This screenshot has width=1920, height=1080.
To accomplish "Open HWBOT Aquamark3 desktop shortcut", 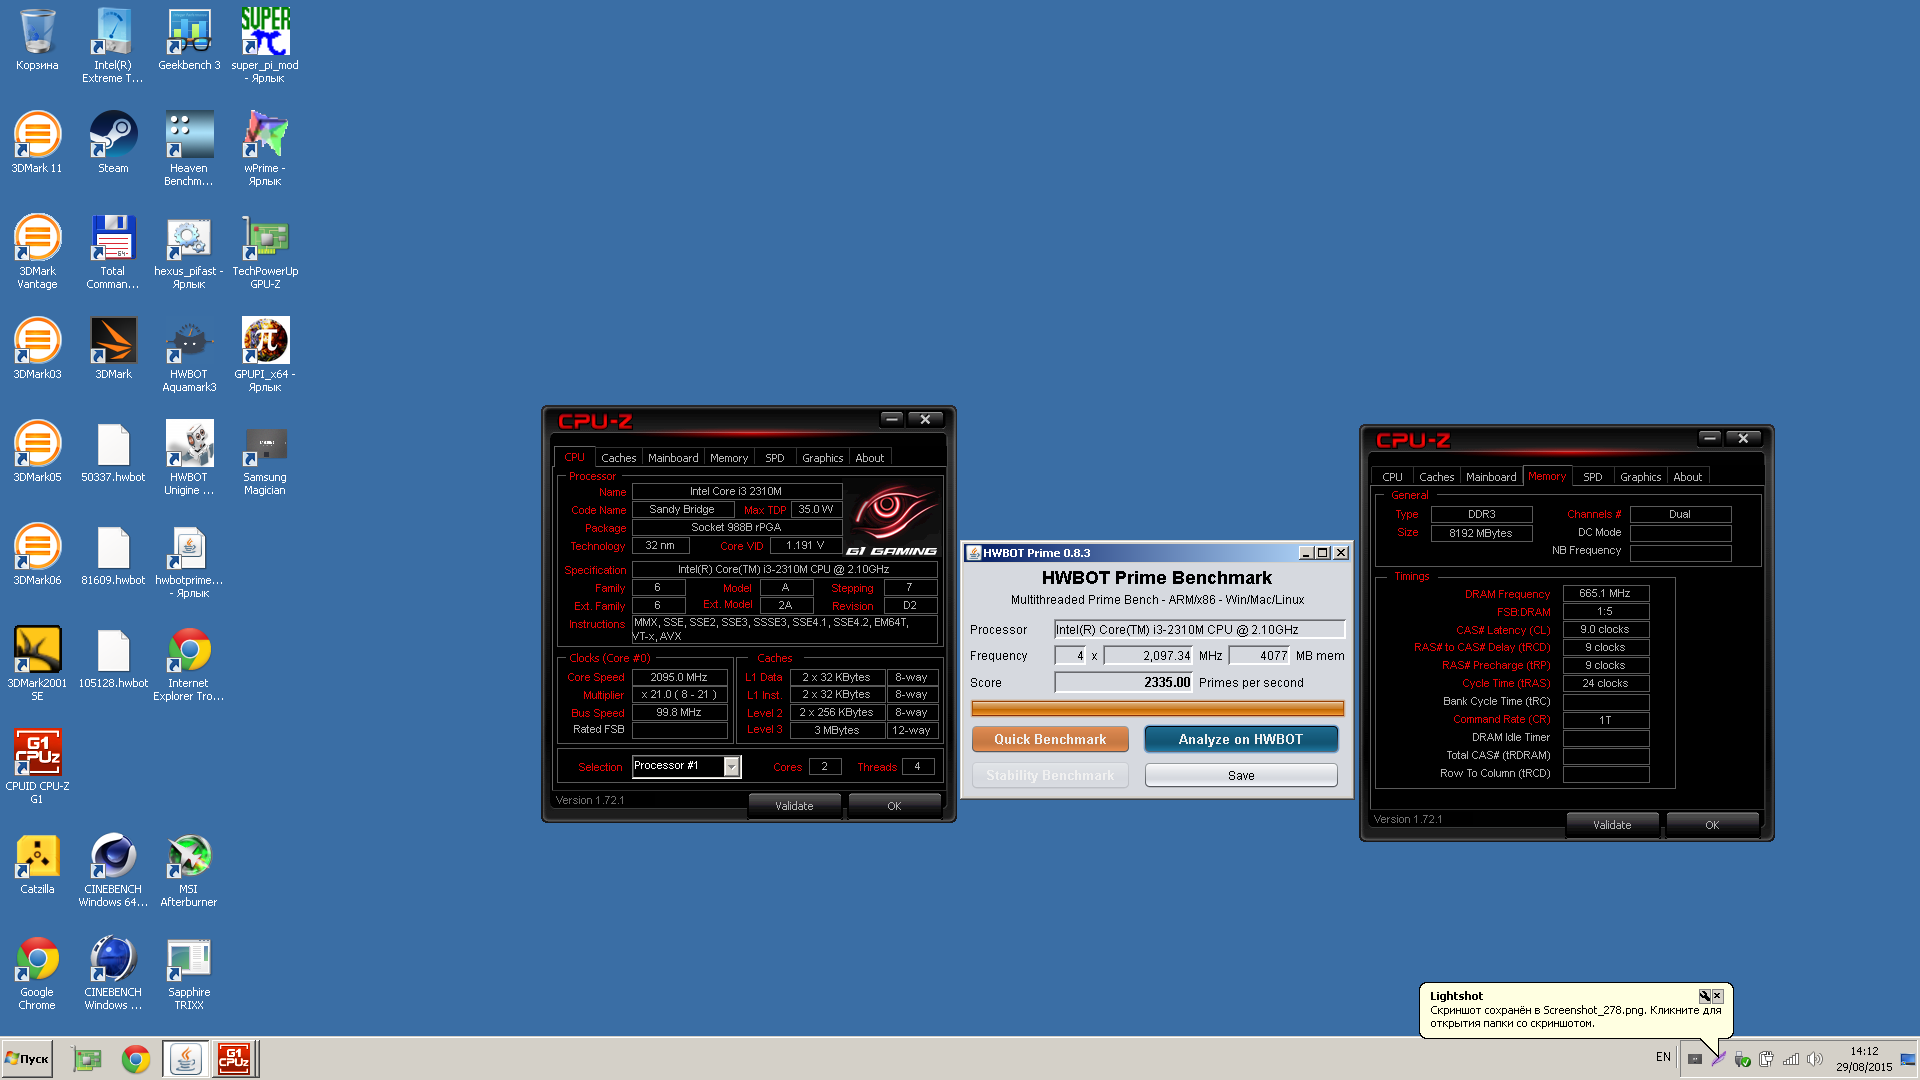I will click(189, 354).
